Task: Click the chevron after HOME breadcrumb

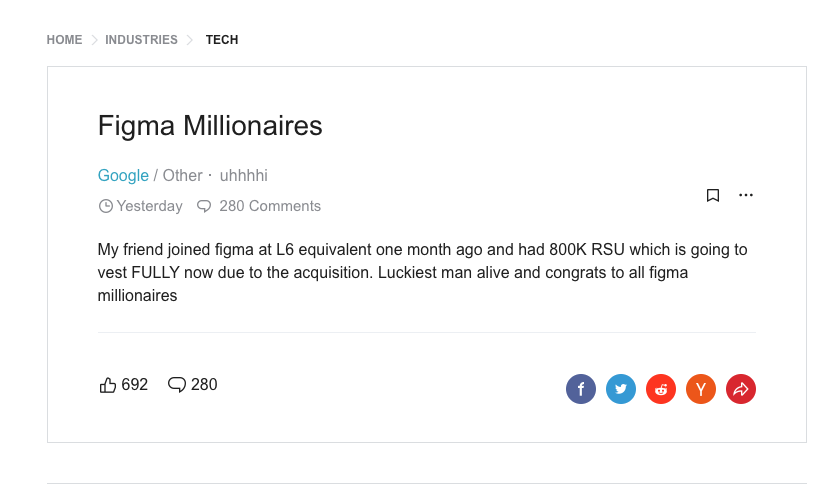Action: [x=95, y=40]
